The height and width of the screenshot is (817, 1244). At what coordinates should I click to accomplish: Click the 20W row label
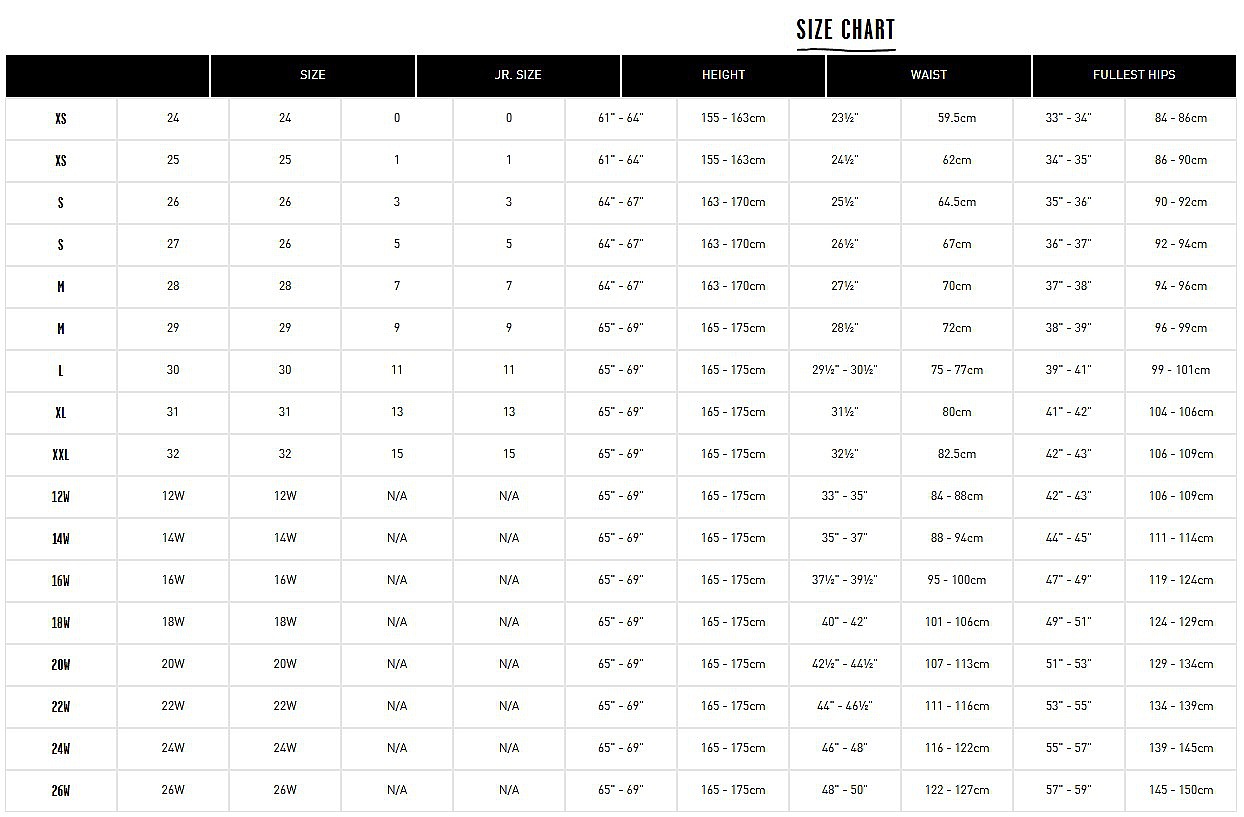pos(61,665)
